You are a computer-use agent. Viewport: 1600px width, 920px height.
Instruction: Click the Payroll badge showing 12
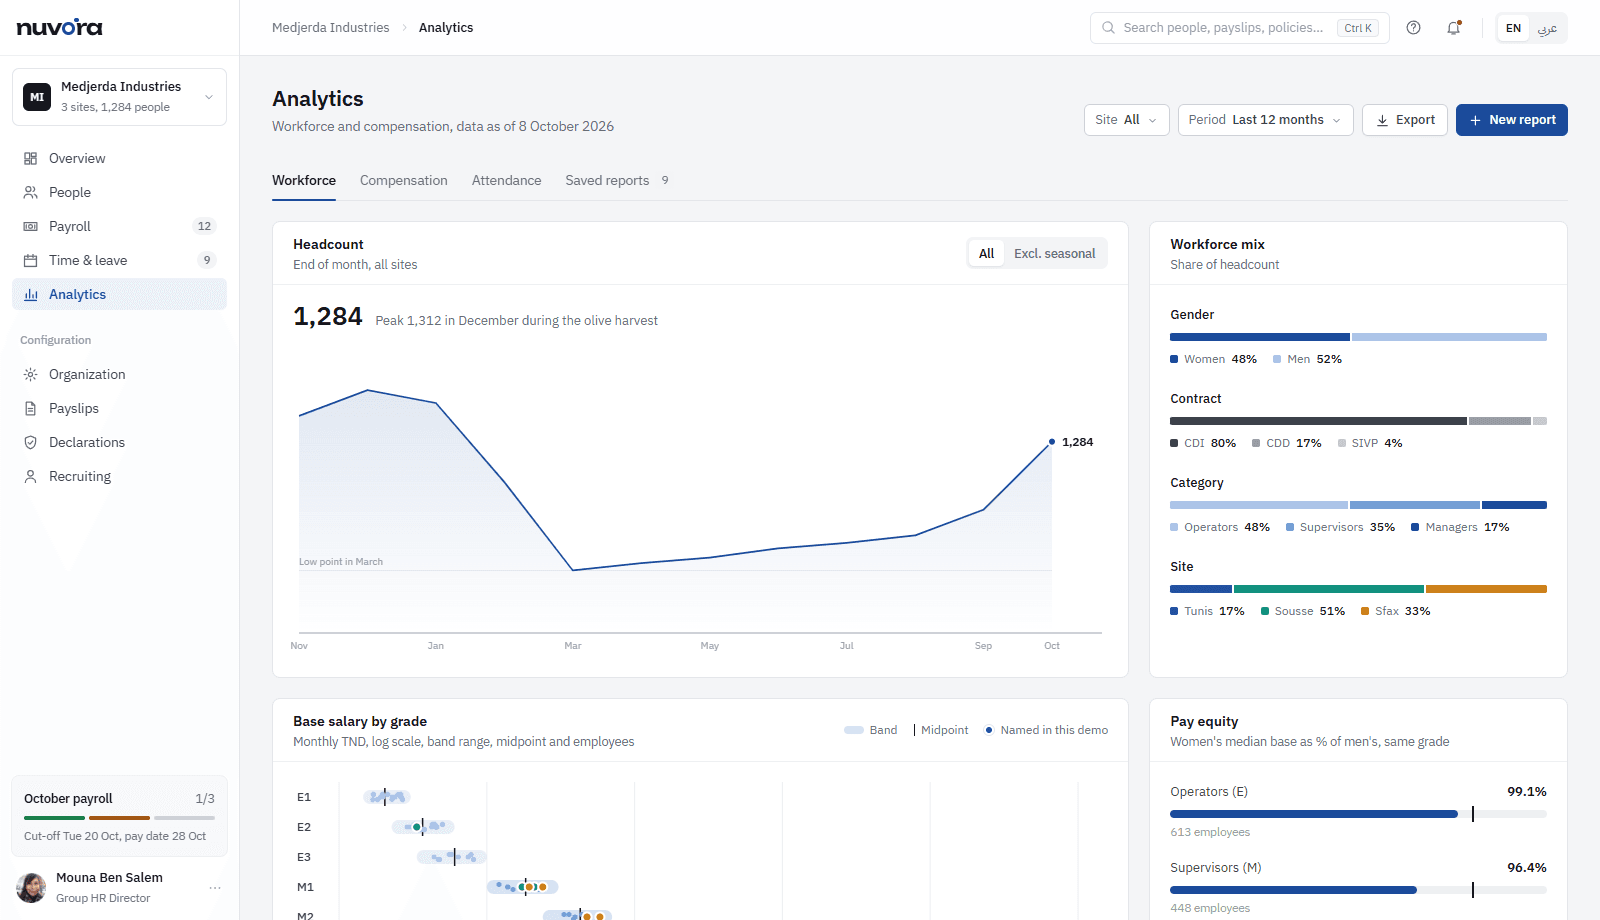click(x=204, y=226)
